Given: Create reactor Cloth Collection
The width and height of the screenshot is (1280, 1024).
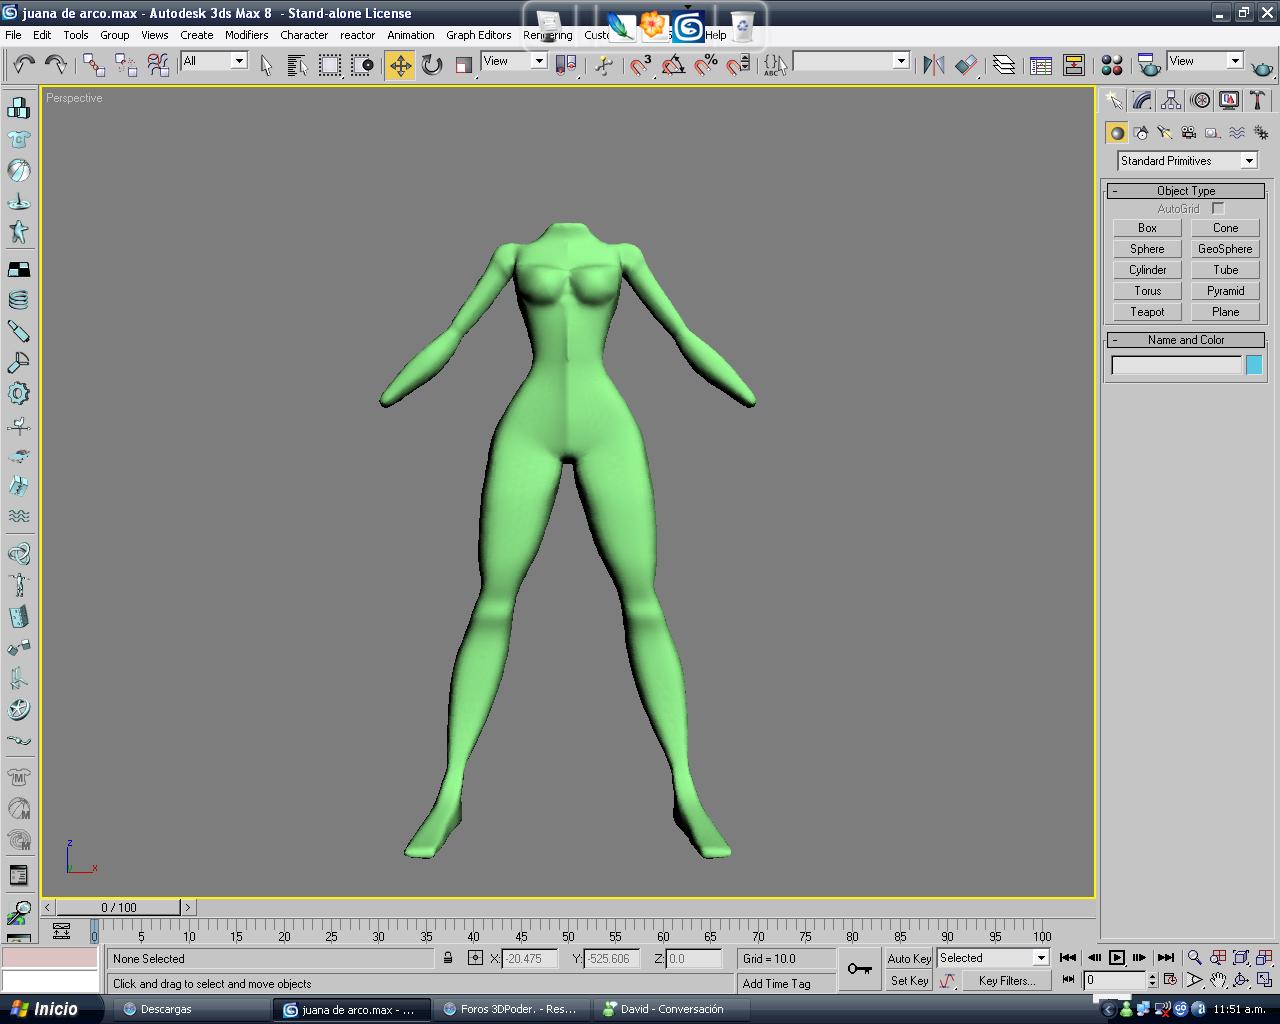Looking at the screenshot, I should pos(19,139).
